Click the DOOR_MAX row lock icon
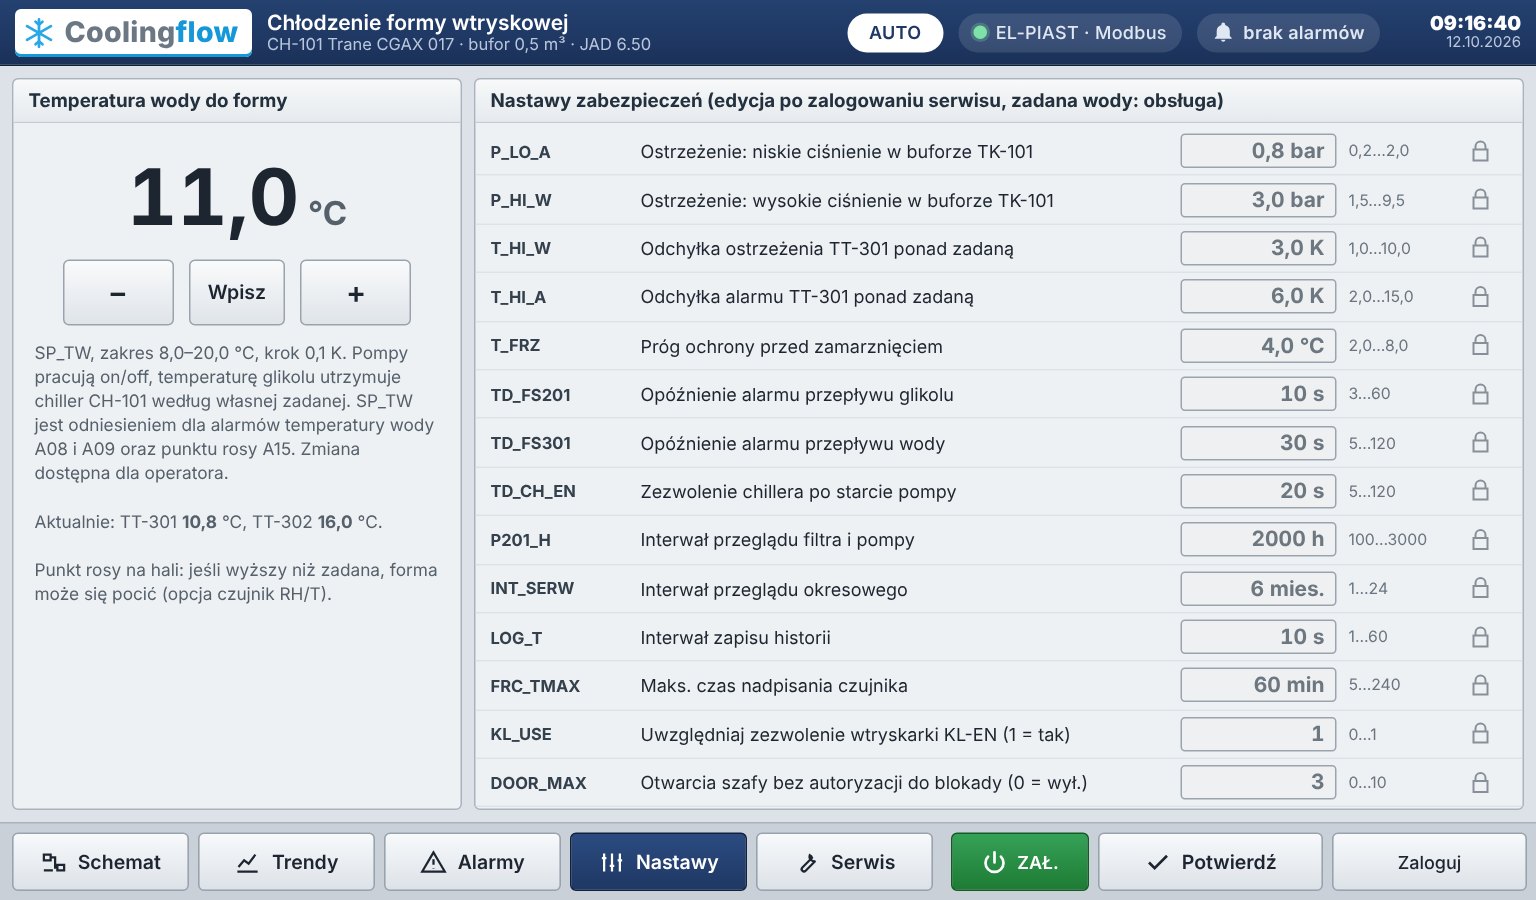This screenshot has width=1536, height=900. tap(1480, 782)
